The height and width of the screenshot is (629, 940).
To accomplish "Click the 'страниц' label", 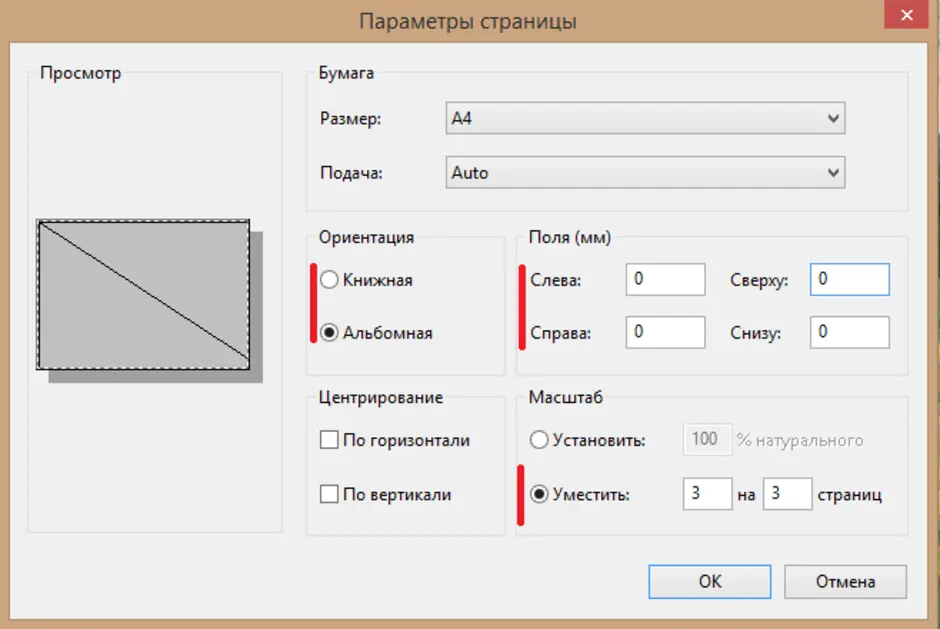I will 849,495.
